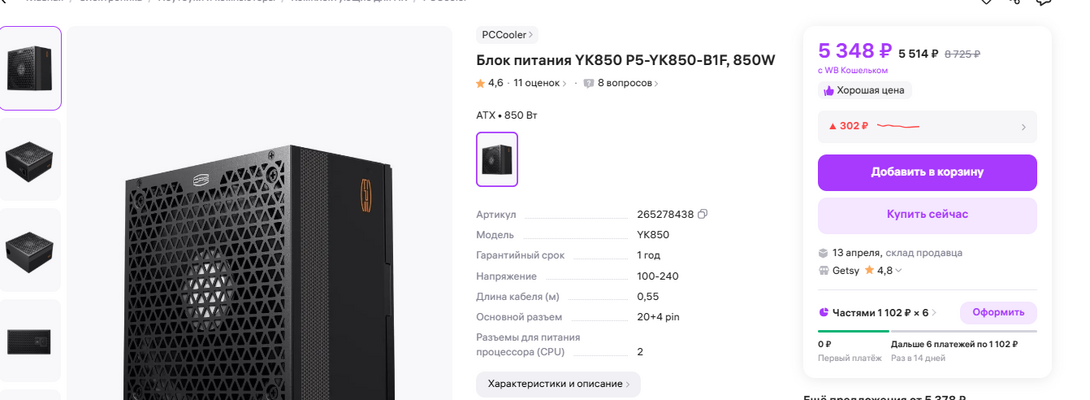
Task: Expand the price history row chevron
Action: click(x=1023, y=127)
